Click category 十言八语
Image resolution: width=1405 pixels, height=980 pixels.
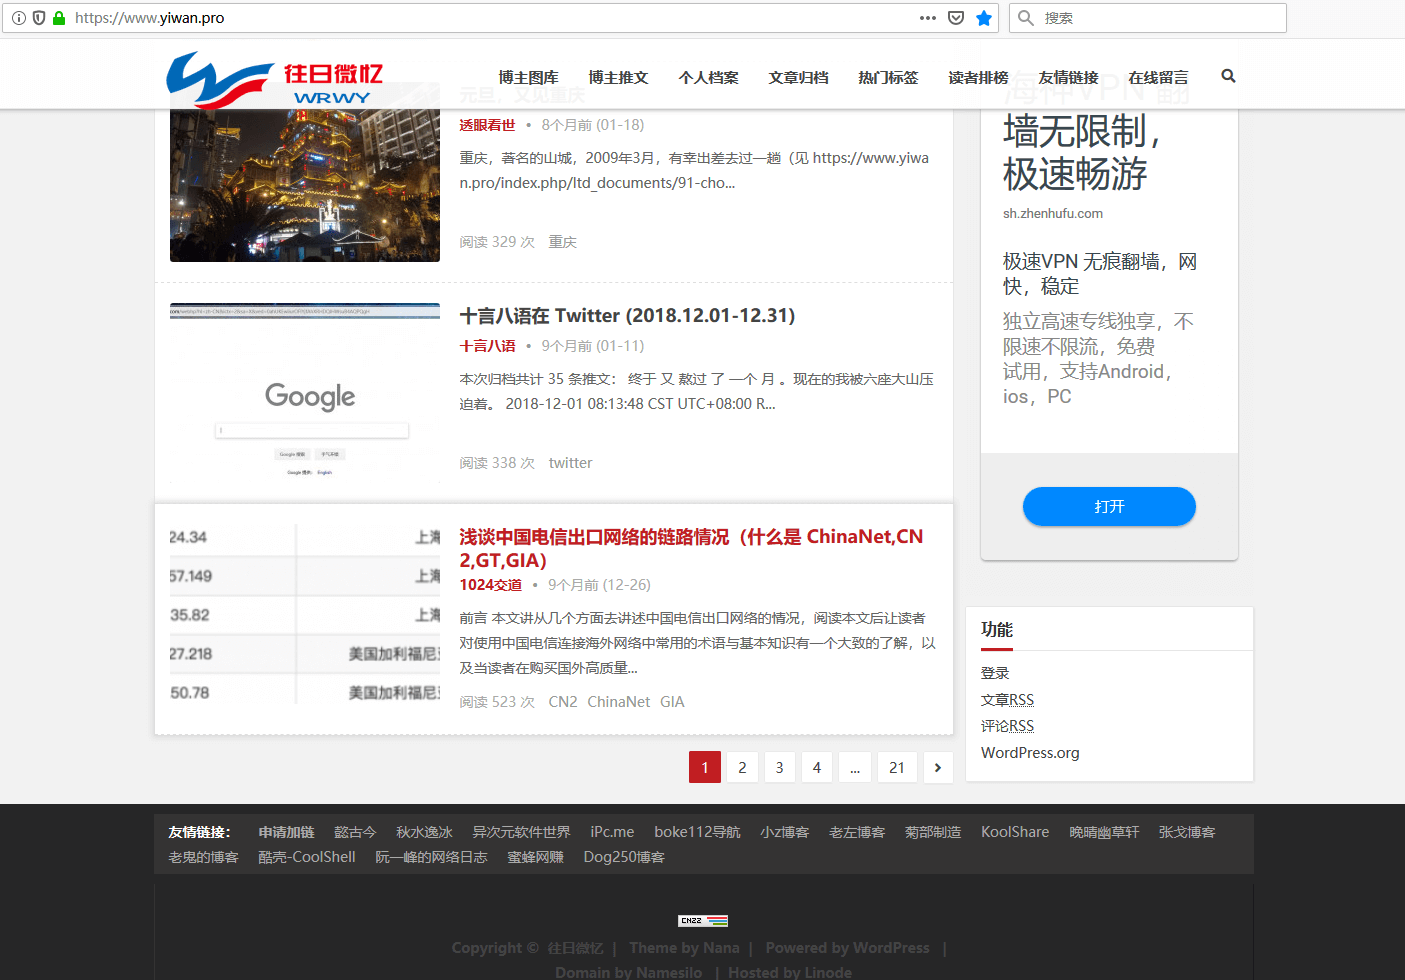[487, 346]
